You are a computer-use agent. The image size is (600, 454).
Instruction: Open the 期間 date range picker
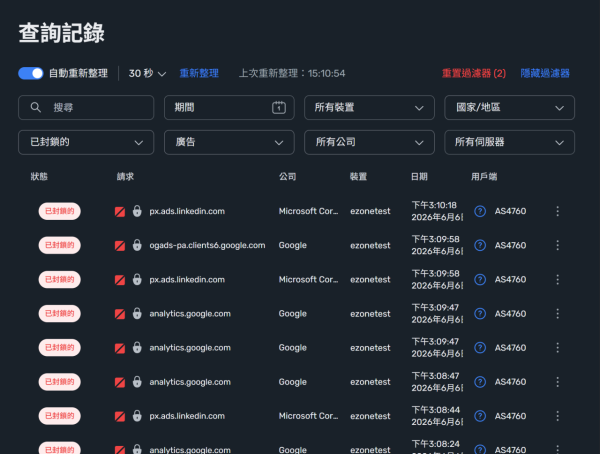pyautogui.click(x=229, y=108)
